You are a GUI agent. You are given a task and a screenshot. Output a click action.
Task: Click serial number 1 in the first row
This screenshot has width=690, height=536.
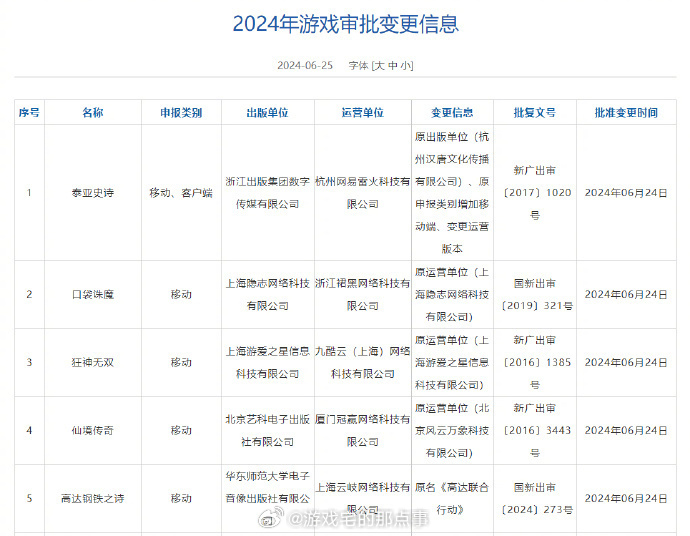(29, 193)
